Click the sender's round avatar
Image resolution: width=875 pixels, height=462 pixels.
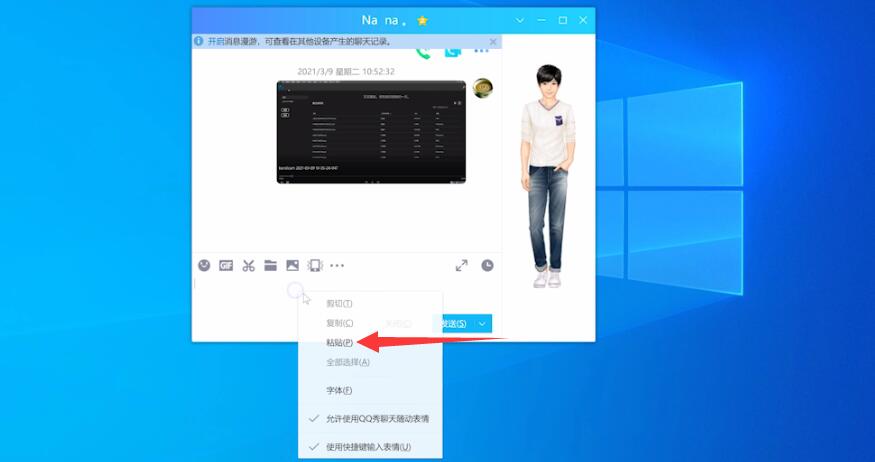[483, 88]
